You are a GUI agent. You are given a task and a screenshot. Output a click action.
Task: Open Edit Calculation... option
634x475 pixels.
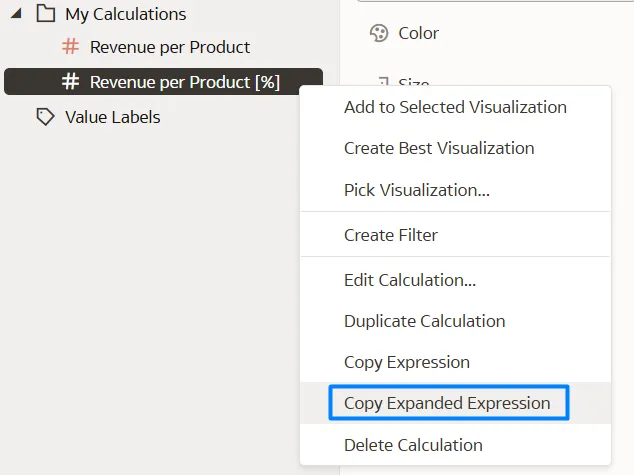click(x=410, y=281)
